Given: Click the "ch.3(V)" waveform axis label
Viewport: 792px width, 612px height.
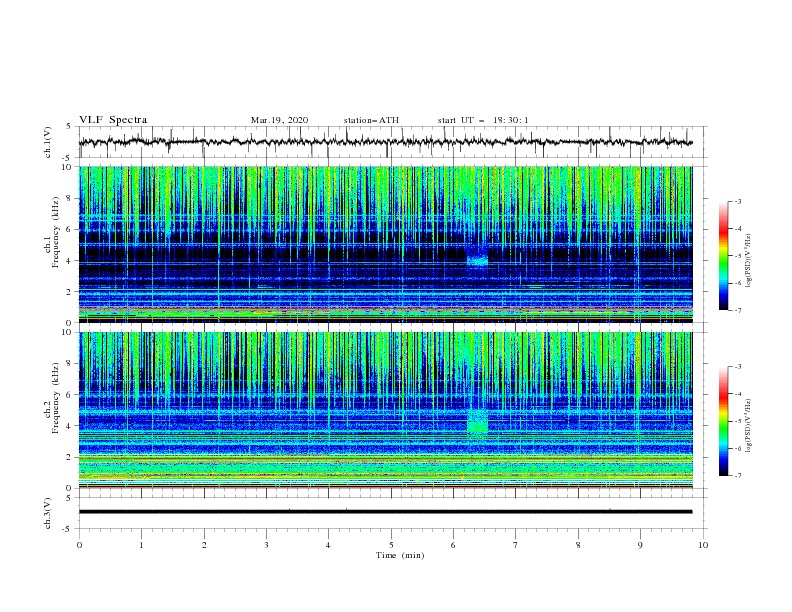Looking at the screenshot, I should (48, 513).
